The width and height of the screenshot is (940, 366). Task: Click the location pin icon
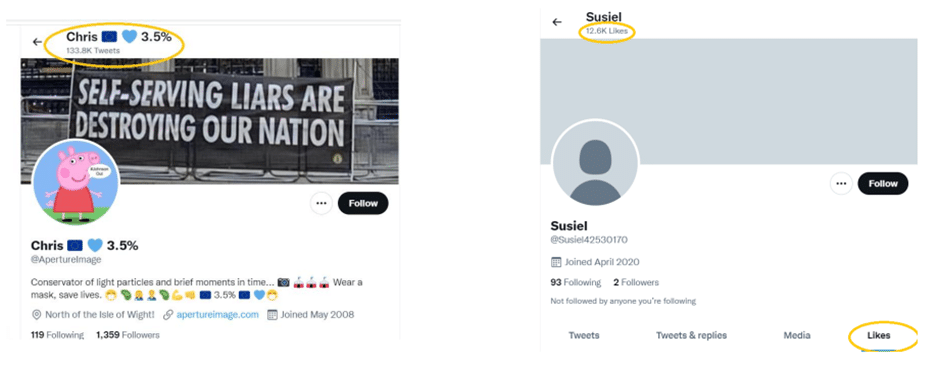point(36,314)
